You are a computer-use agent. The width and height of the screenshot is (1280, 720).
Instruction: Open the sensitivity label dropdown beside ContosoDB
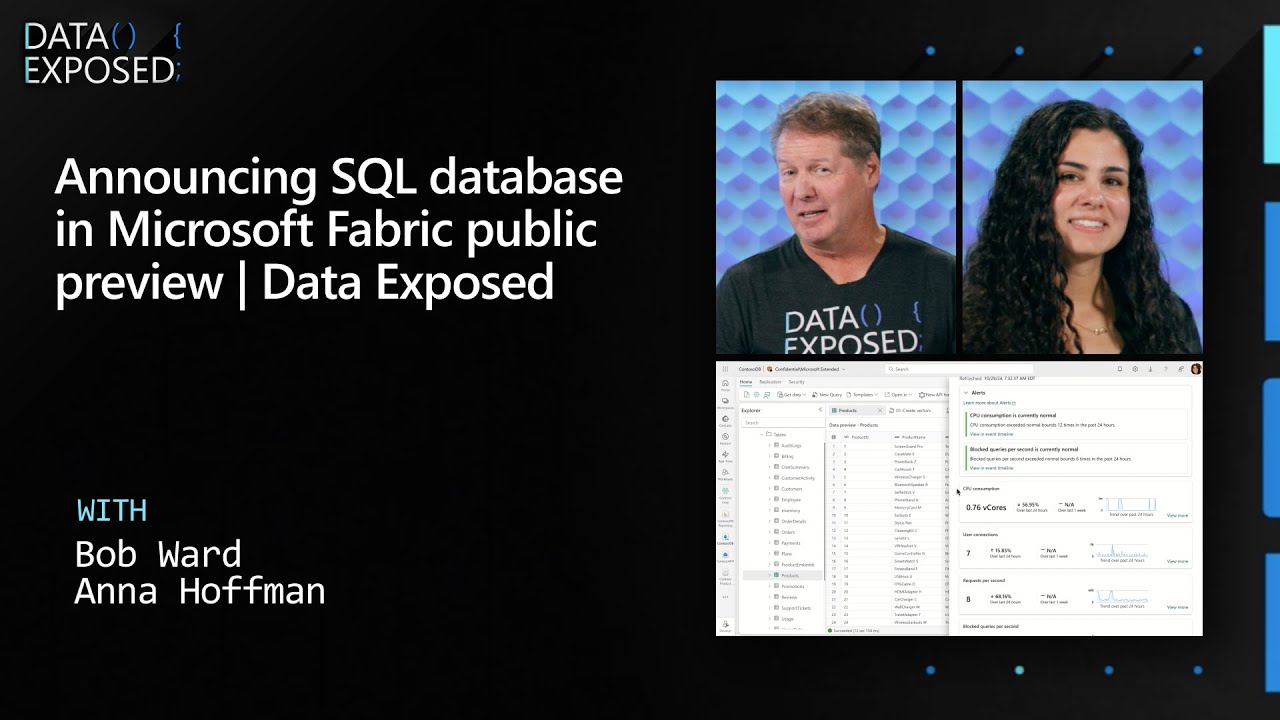click(x=843, y=369)
